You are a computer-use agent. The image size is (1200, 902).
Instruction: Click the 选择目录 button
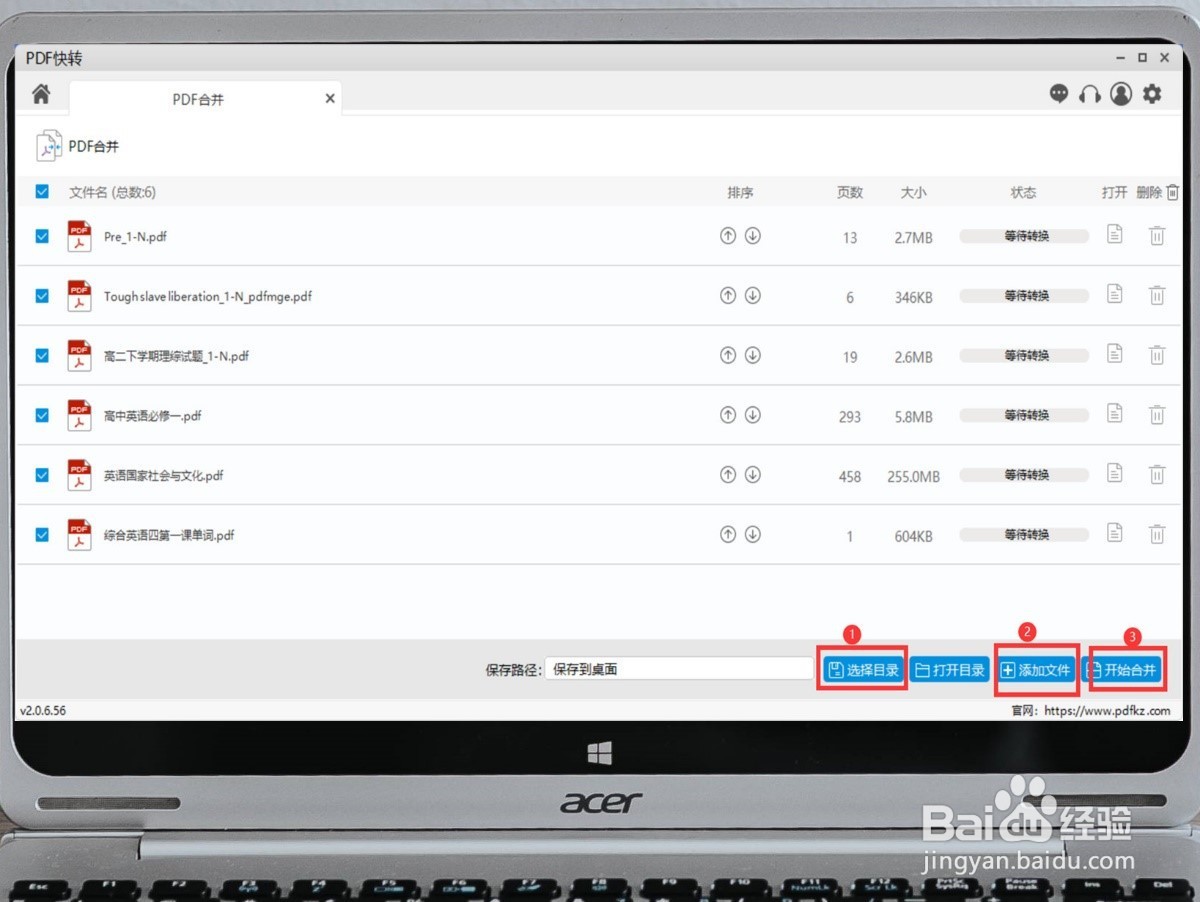pyautogui.click(x=864, y=670)
